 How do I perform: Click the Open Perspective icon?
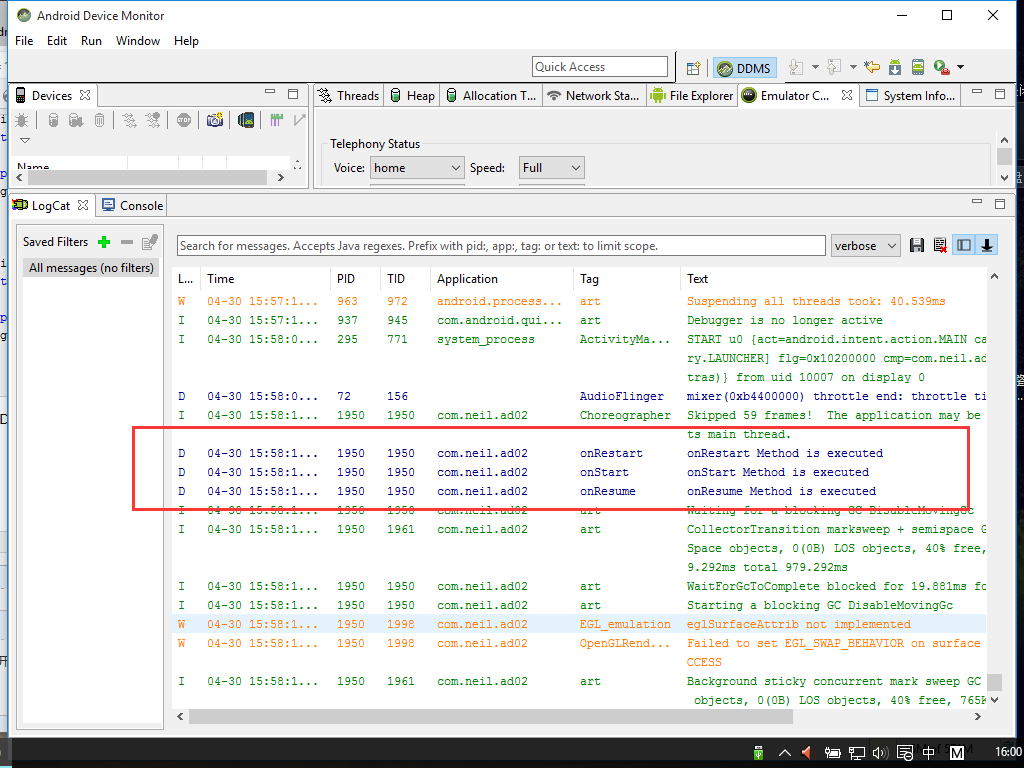click(x=694, y=67)
